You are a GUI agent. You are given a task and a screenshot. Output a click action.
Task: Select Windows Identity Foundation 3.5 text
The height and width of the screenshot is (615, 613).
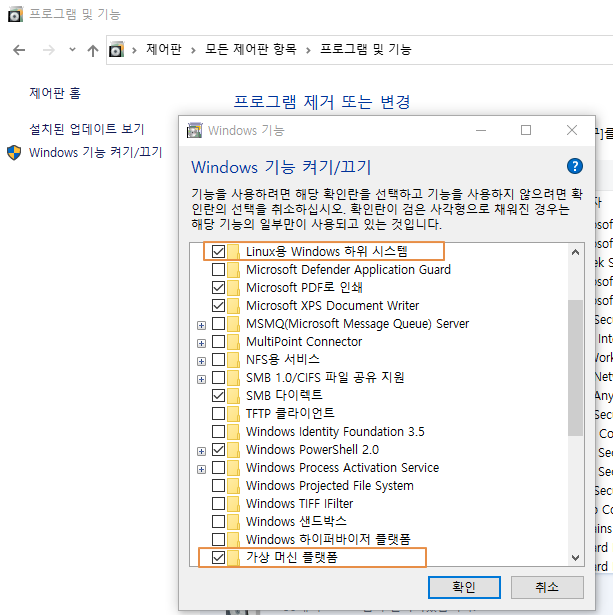pyautogui.click(x=335, y=431)
